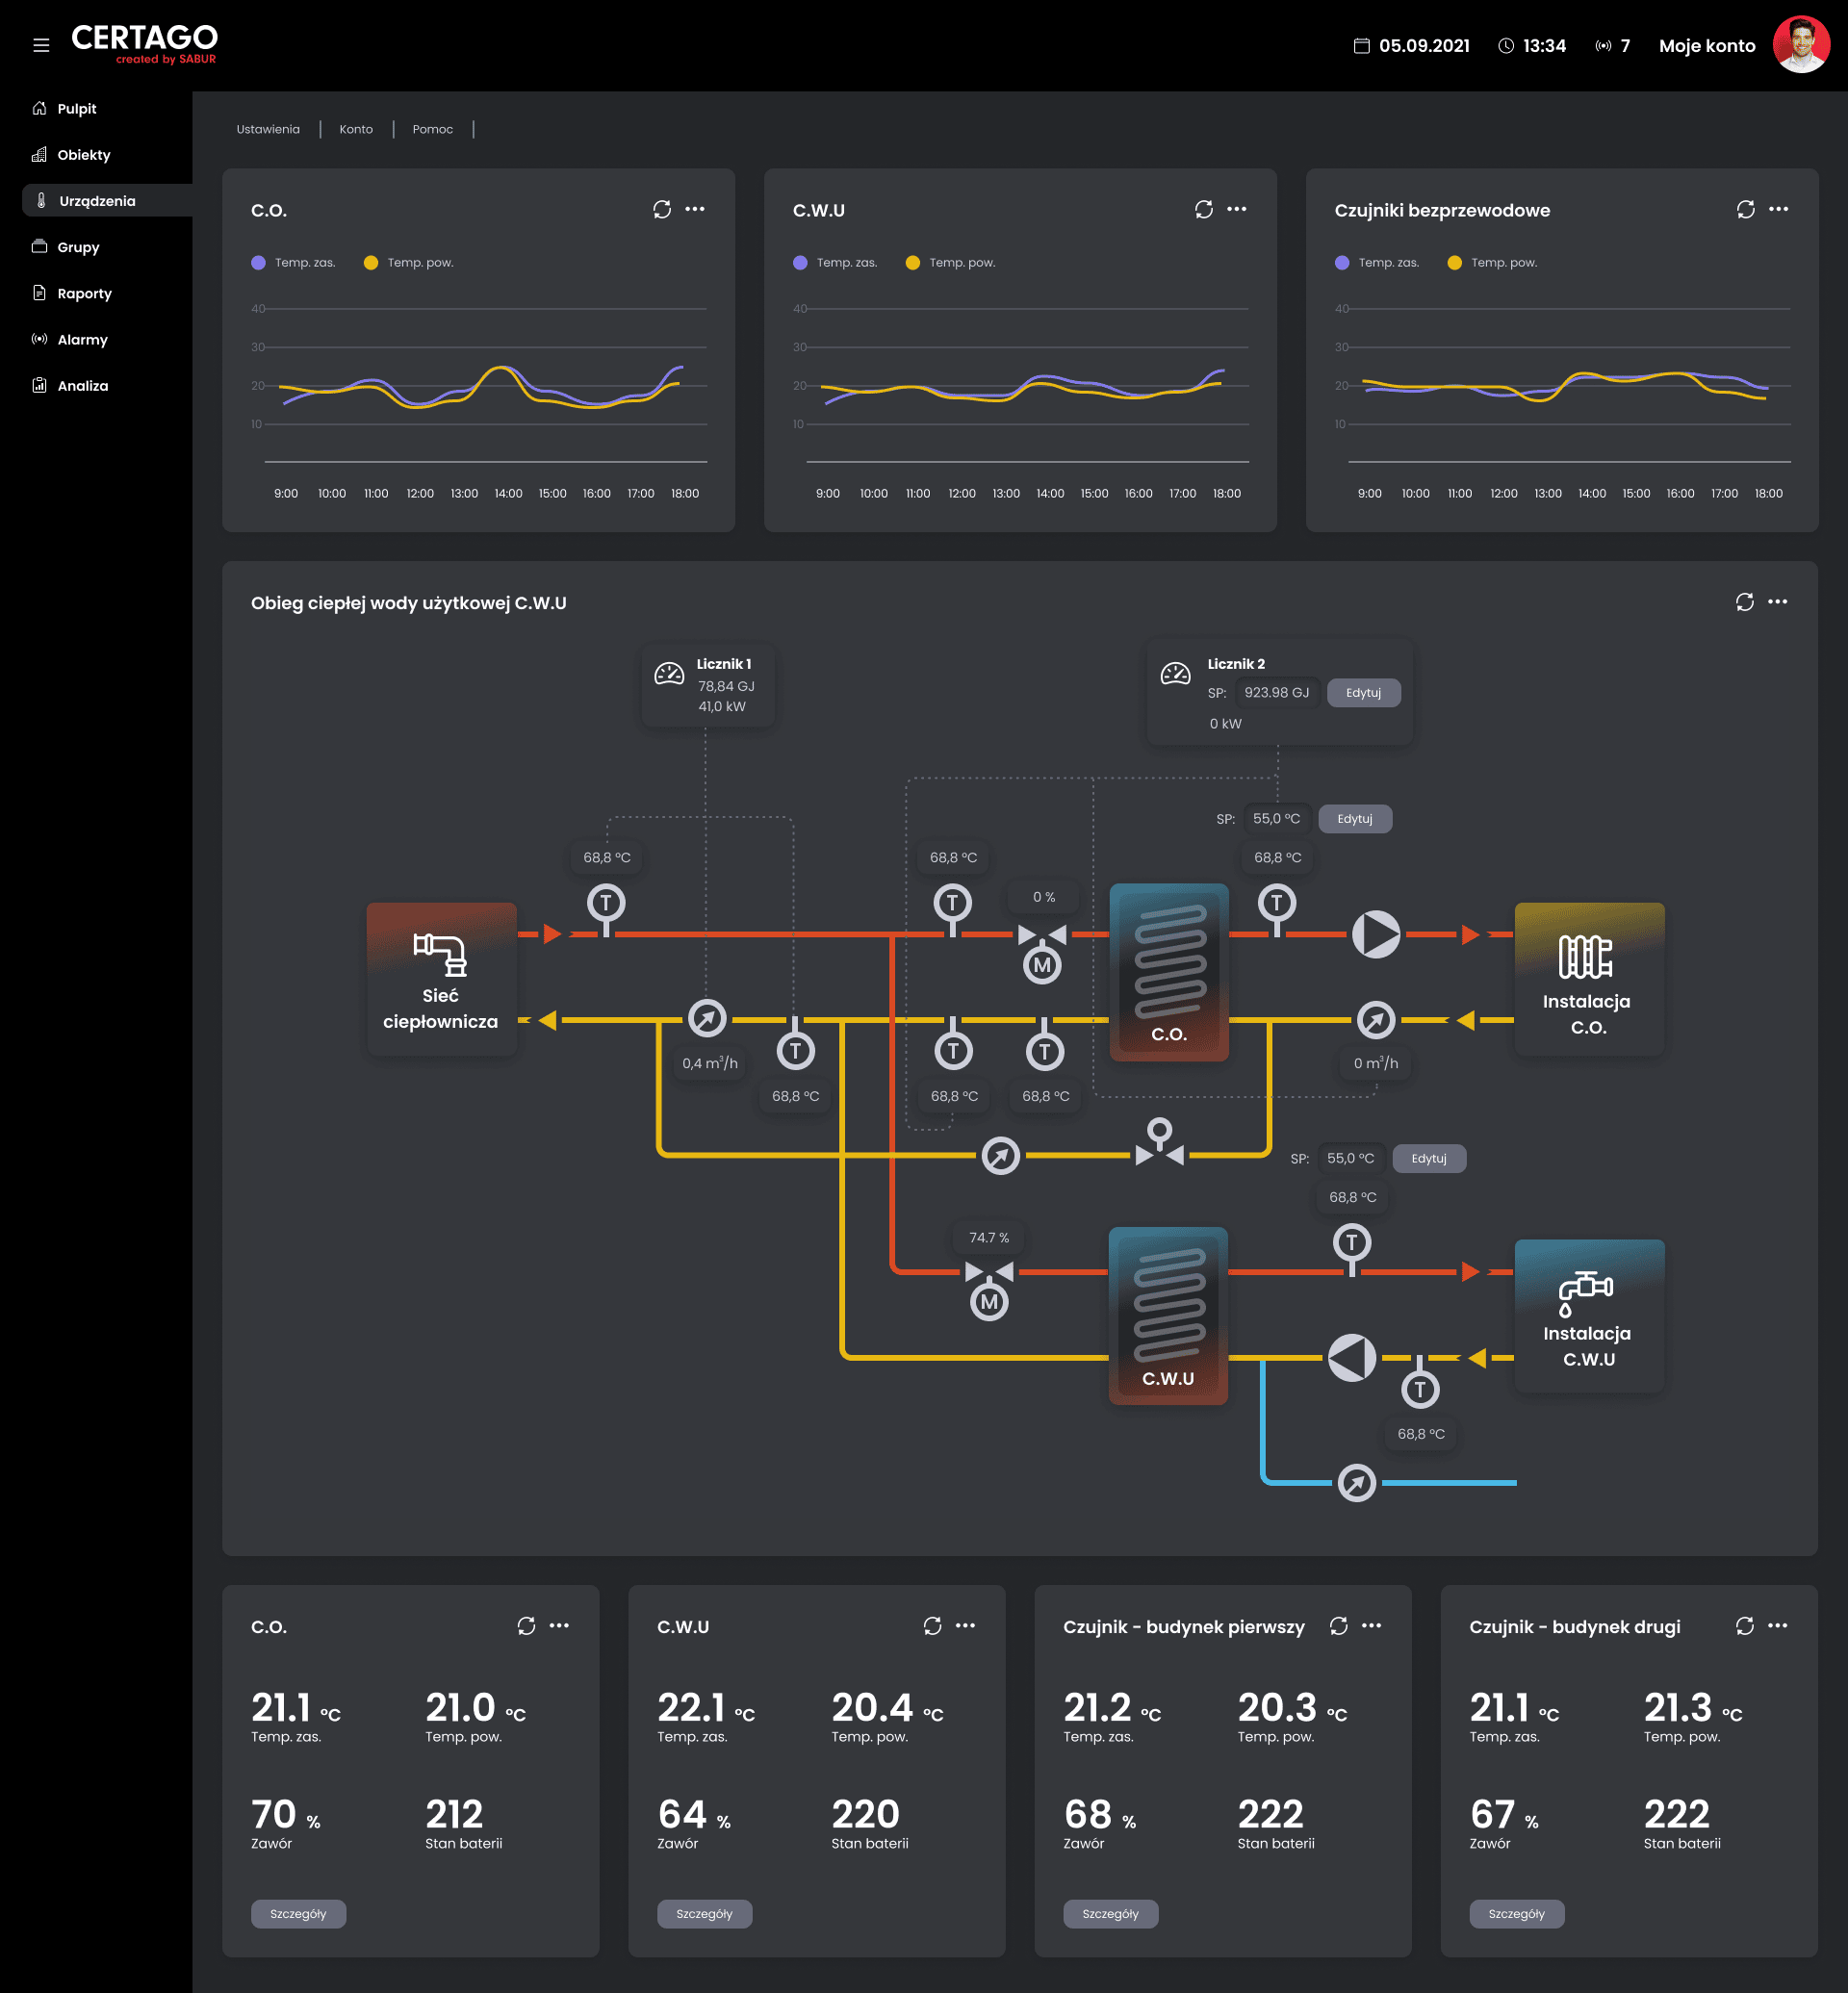This screenshot has height=1993, width=1848.
Task: Click the 923.98 GJ setpoint field
Action: [x=1276, y=693]
